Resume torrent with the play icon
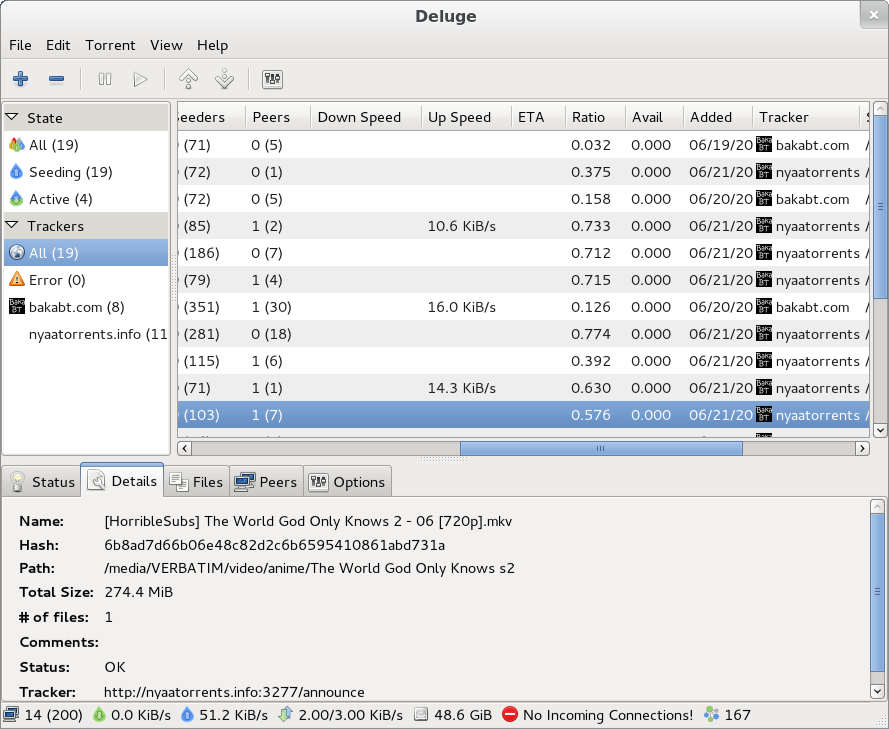Viewport: 889px width, 729px height. tap(140, 79)
